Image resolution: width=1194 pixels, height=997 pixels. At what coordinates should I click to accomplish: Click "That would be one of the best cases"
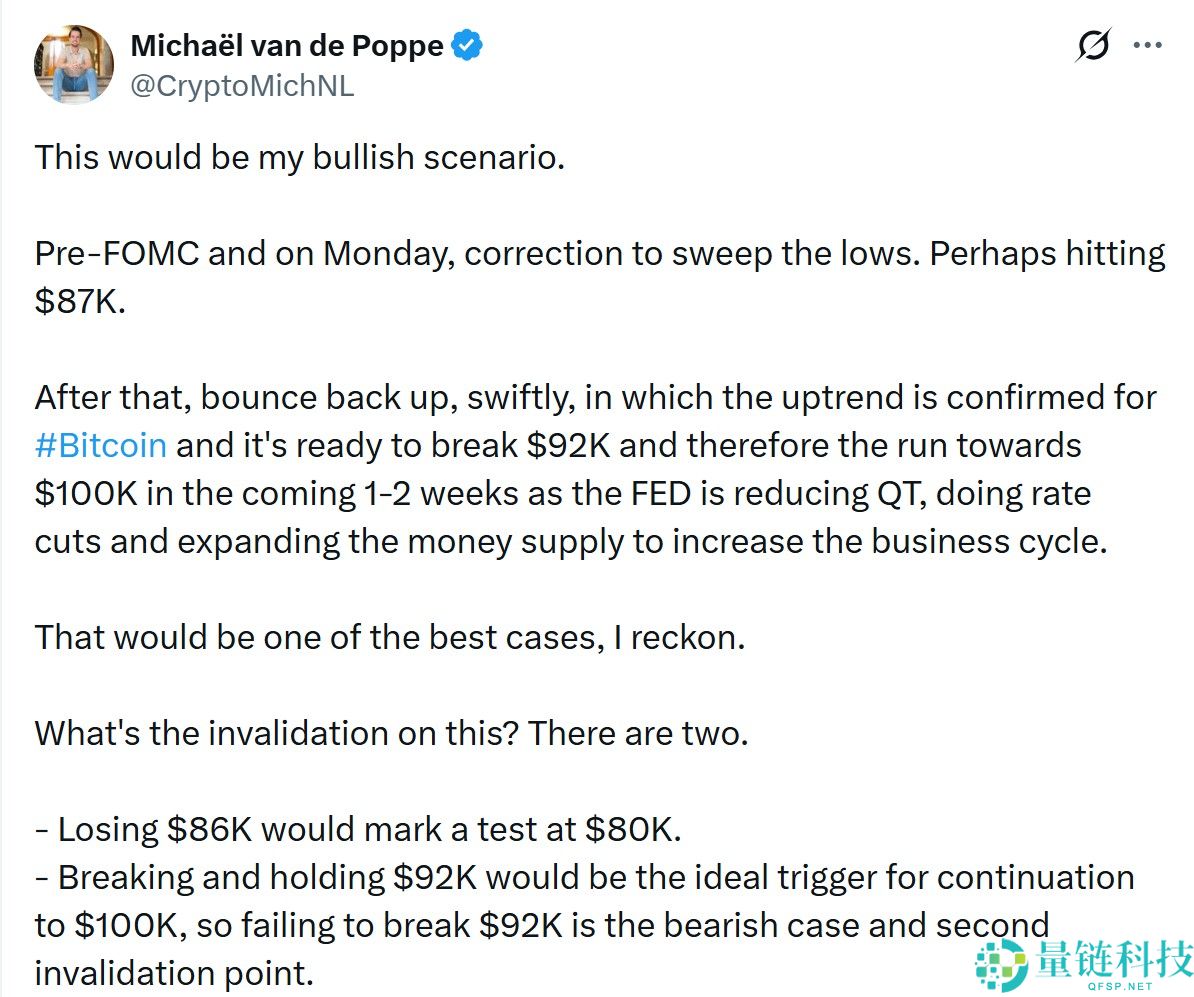pos(390,637)
